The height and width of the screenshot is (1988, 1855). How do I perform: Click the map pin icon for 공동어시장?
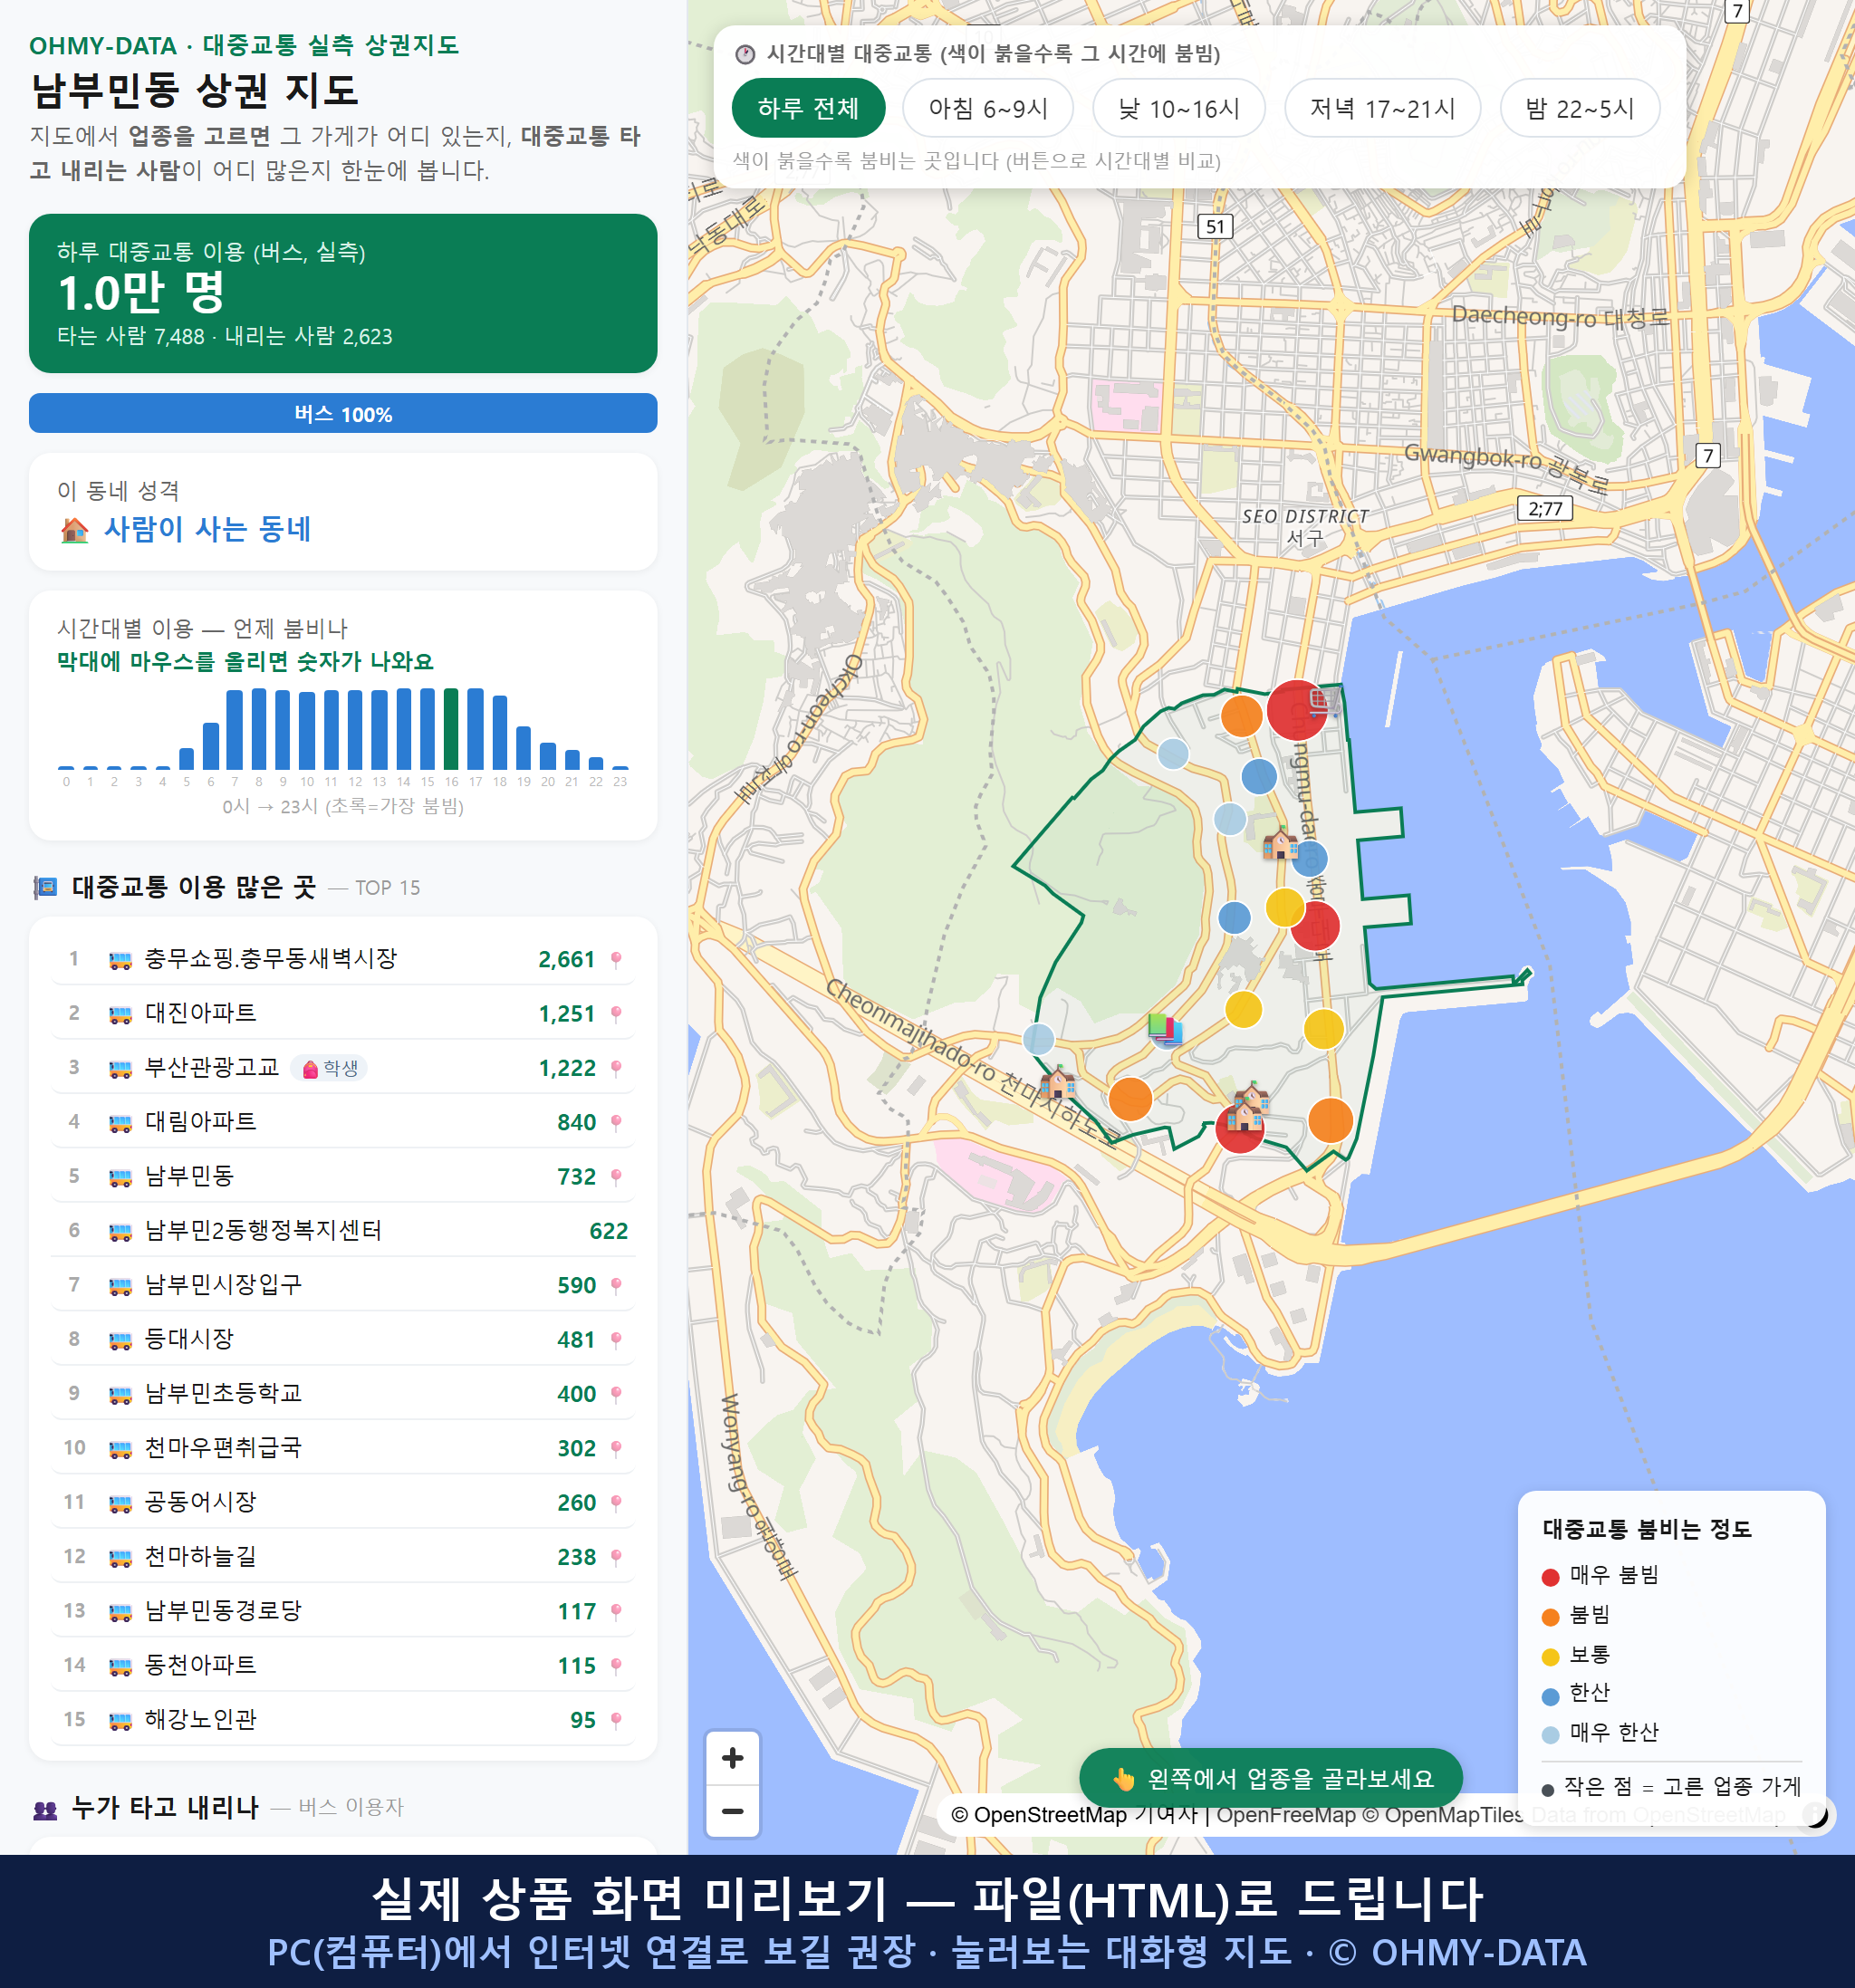[616, 1502]
